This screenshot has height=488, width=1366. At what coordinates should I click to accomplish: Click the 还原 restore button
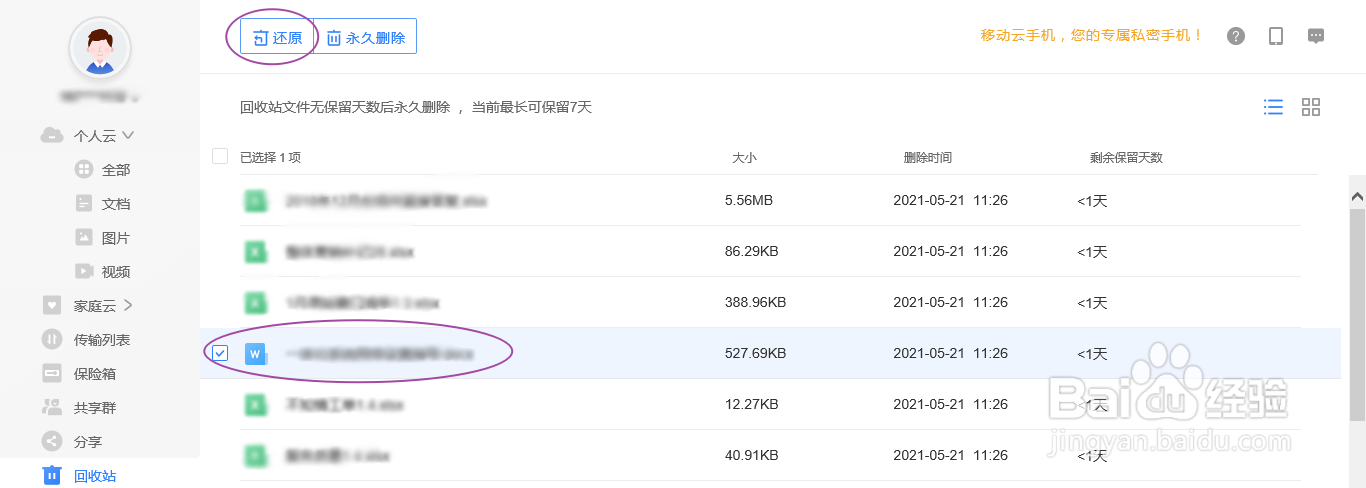tap(277, 38)
